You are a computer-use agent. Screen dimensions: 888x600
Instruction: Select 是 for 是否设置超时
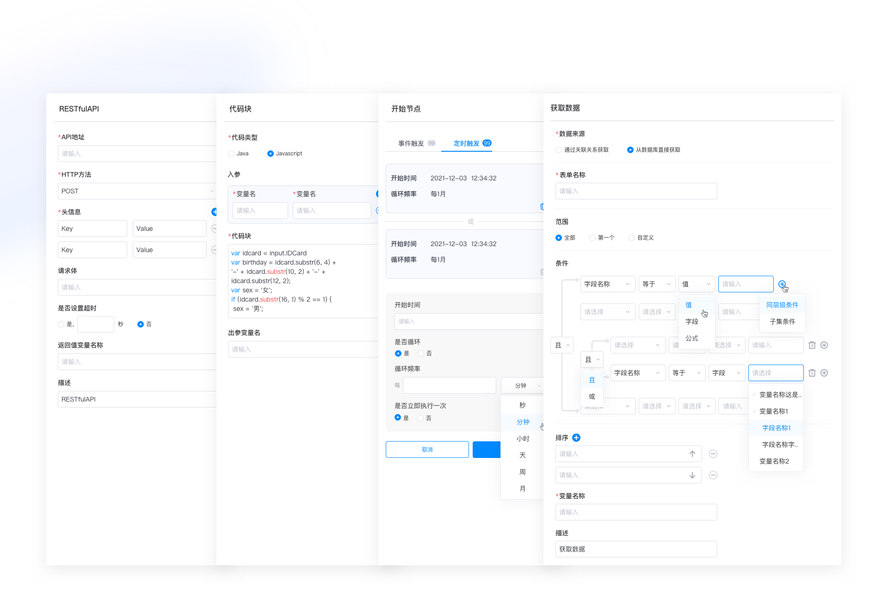tap(61, 324)
